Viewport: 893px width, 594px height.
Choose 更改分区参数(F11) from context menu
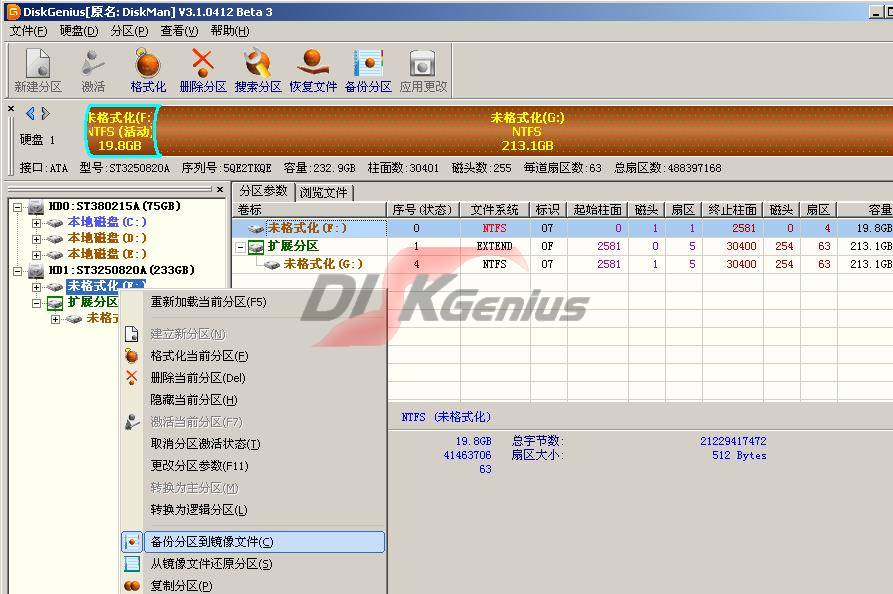253,466
